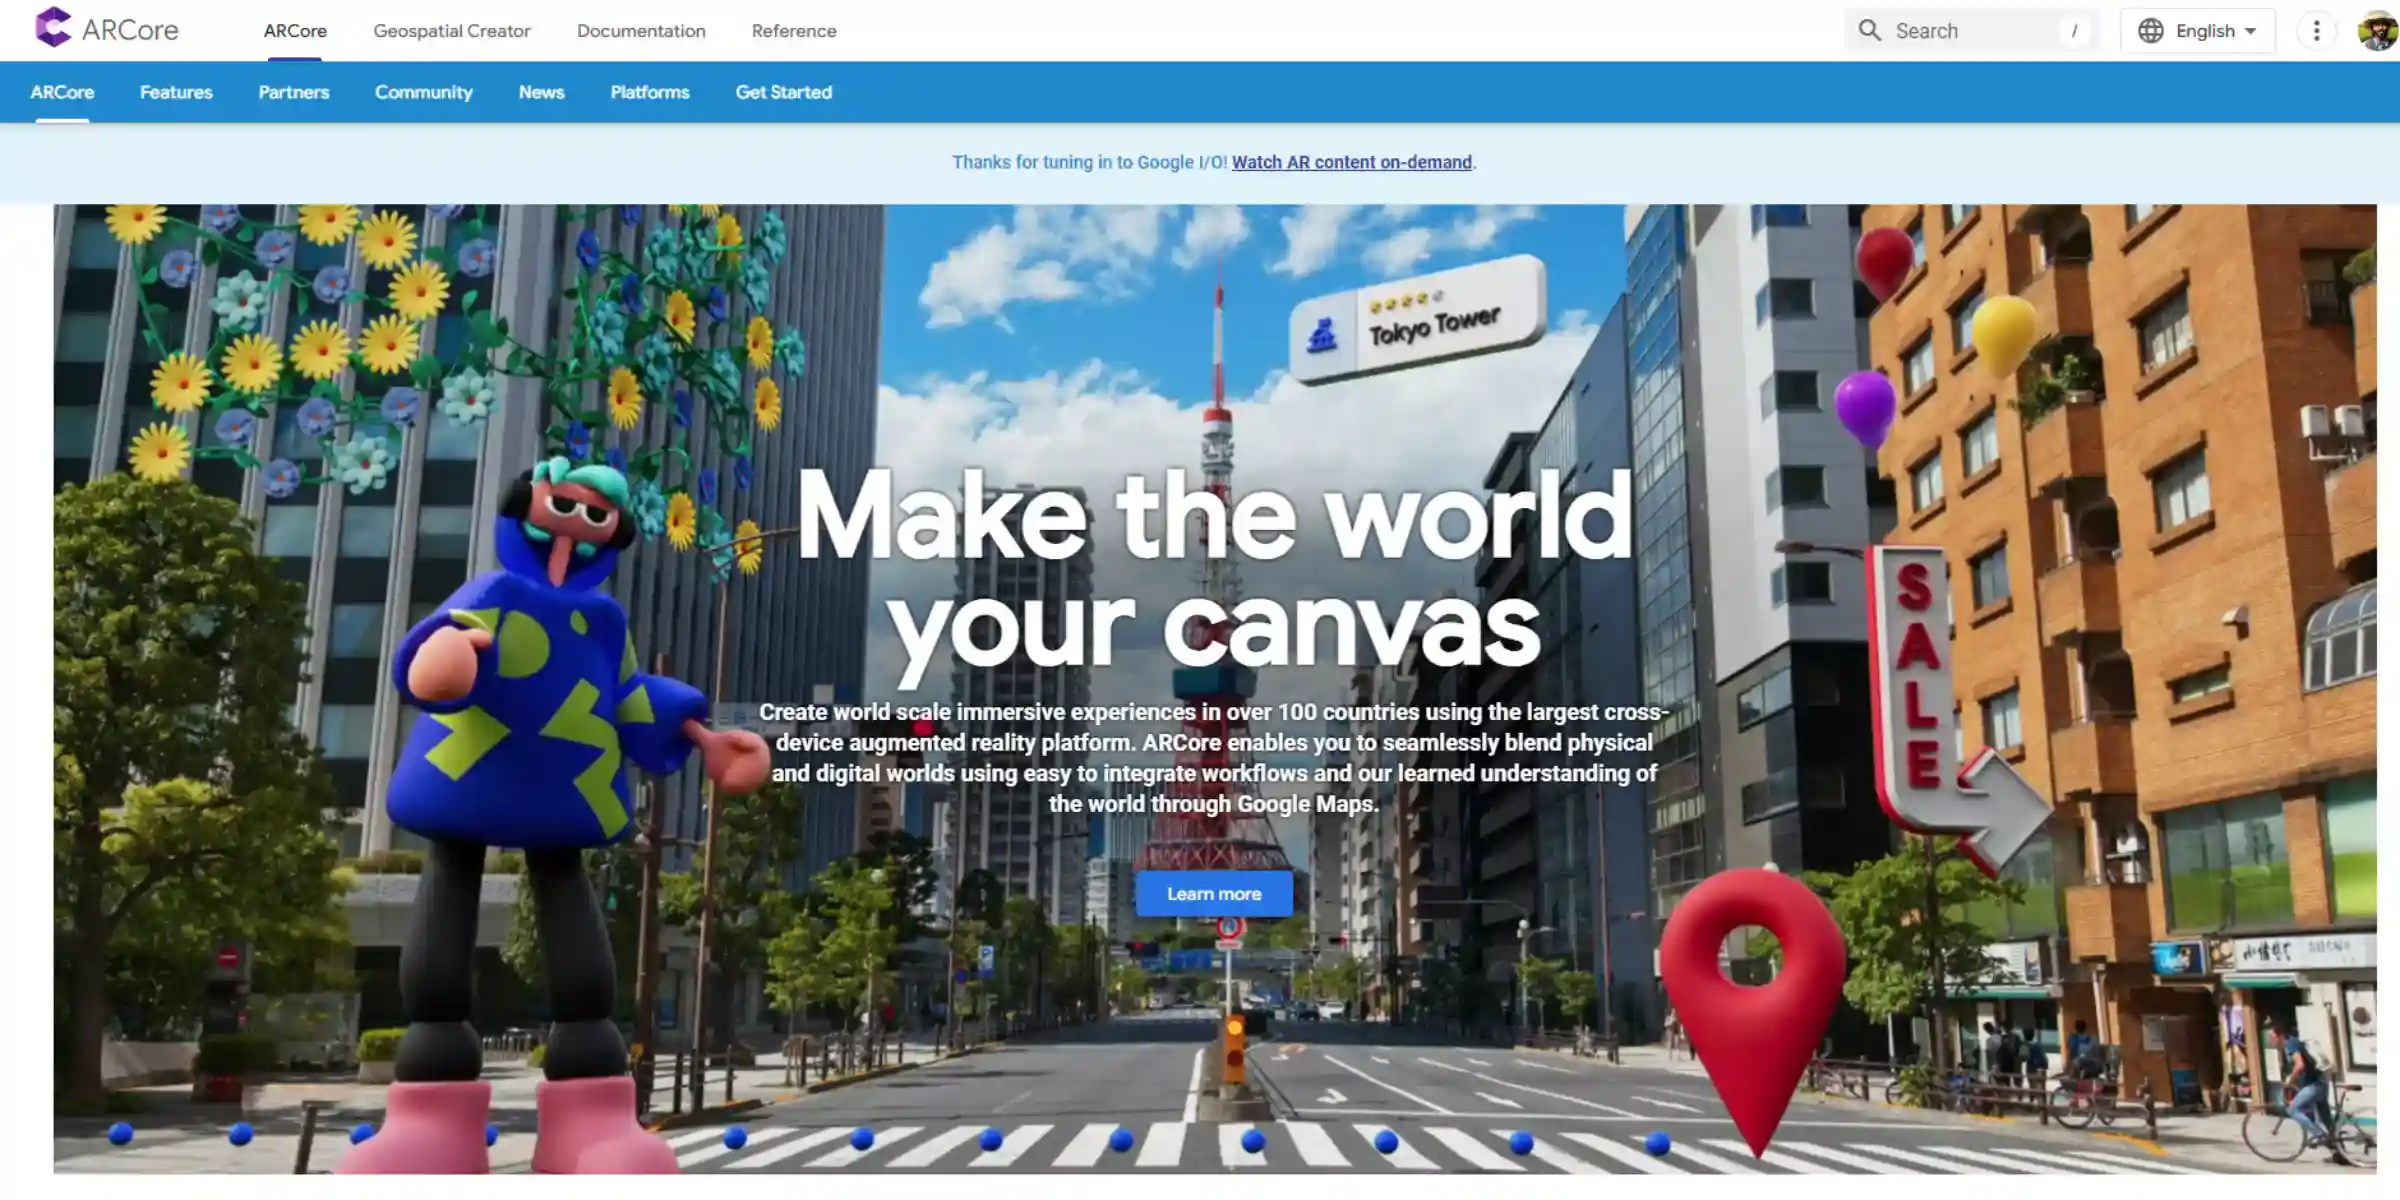The height and width of the screenshot is (1200, 2400).
Task: Navigate to the Platforms page
Action: click(x=650, y=92)
